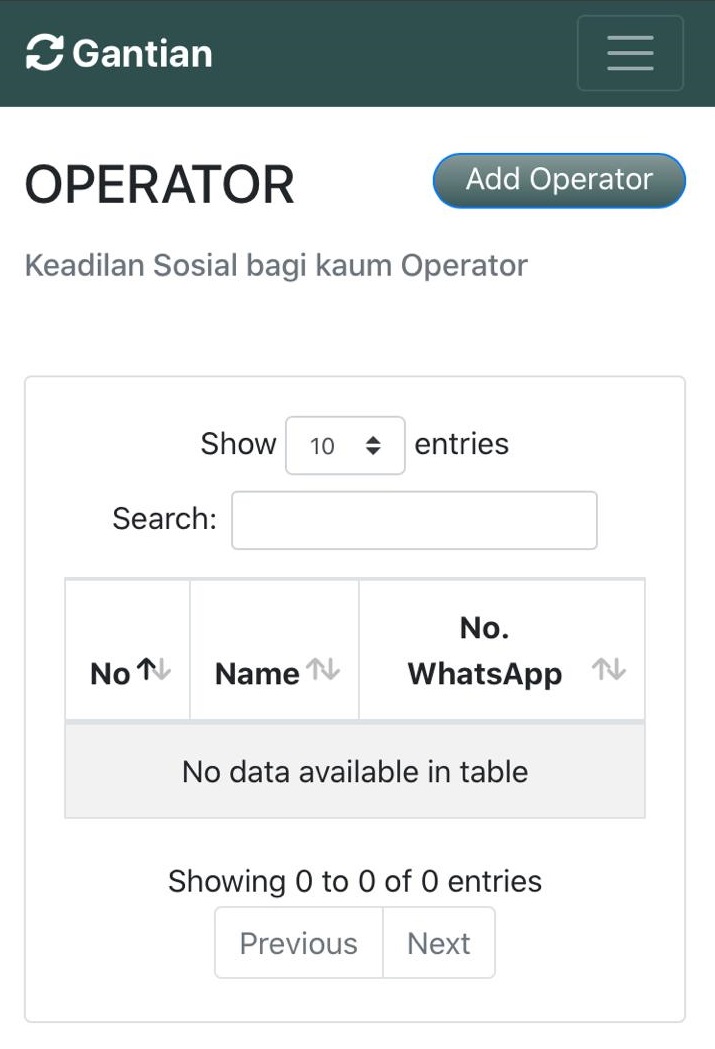Viewport: 715px width, 1049px height.
Task: Open the hamburger navigation menu
Action: [x=630, y=53]
